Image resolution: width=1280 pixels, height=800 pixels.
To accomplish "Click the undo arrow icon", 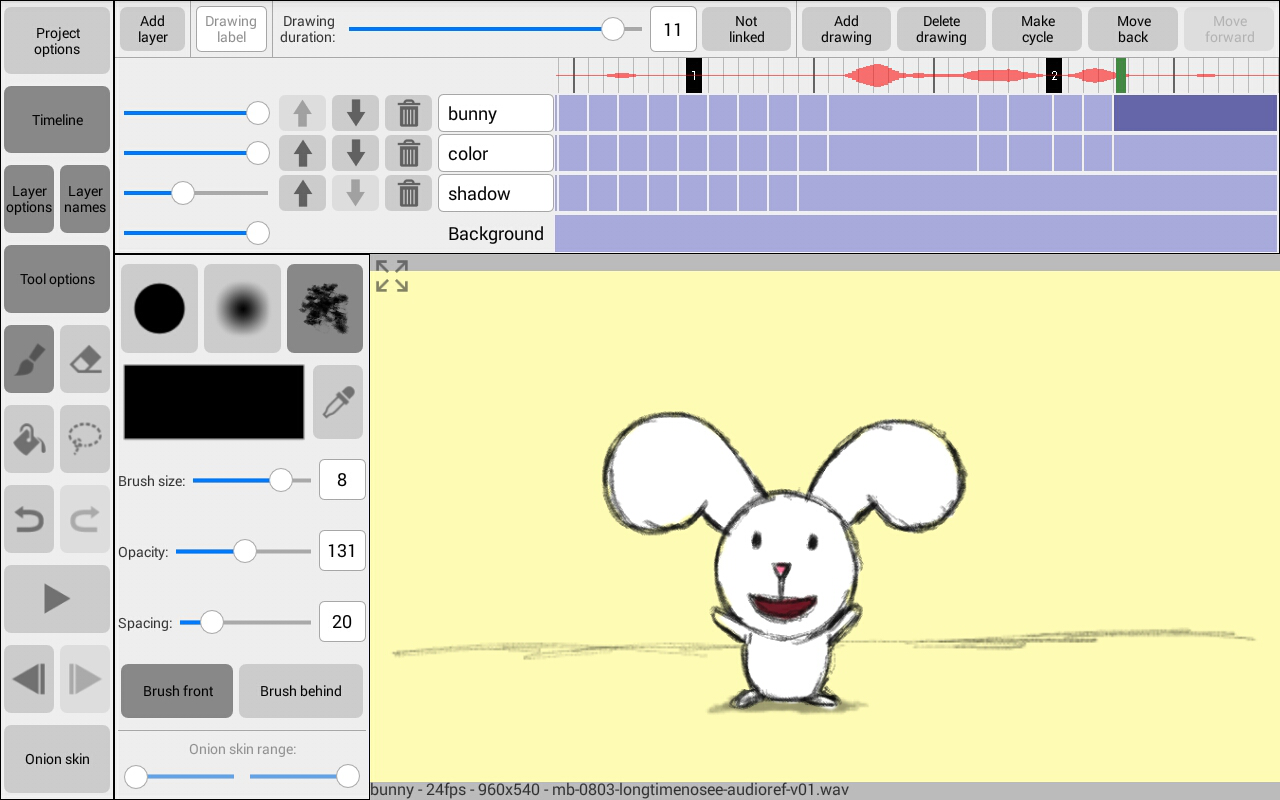I will (x=29, y=519).
